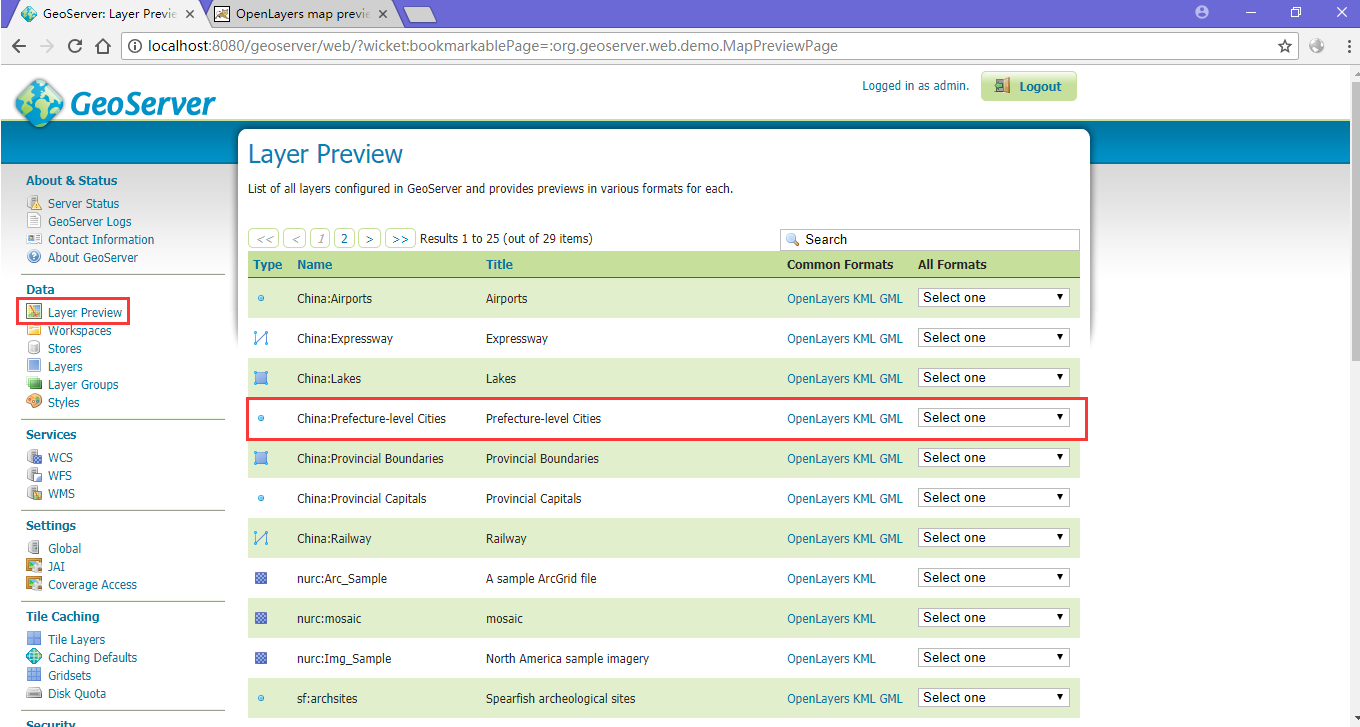Click the GeoServer Logs icon
This screenshot has height=727, width=1360.
[x=35, y=221]
